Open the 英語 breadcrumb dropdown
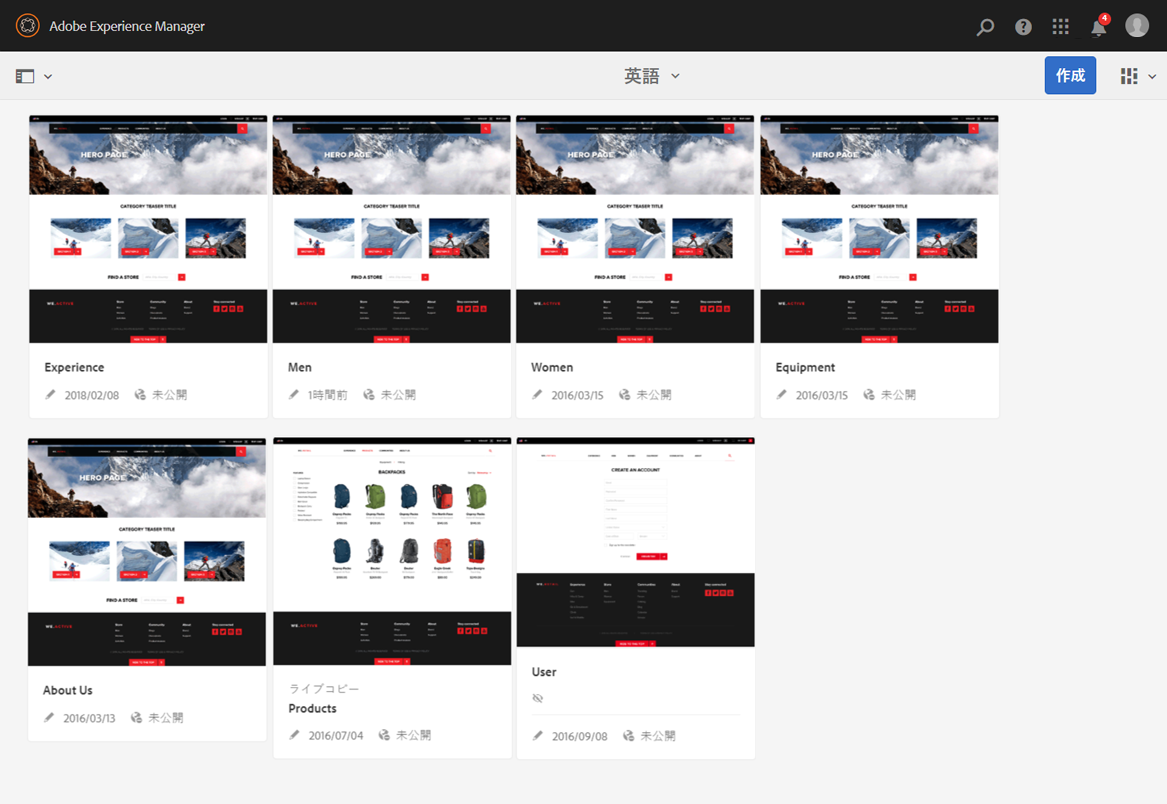Screen dimensions: 1167x804 651,76
